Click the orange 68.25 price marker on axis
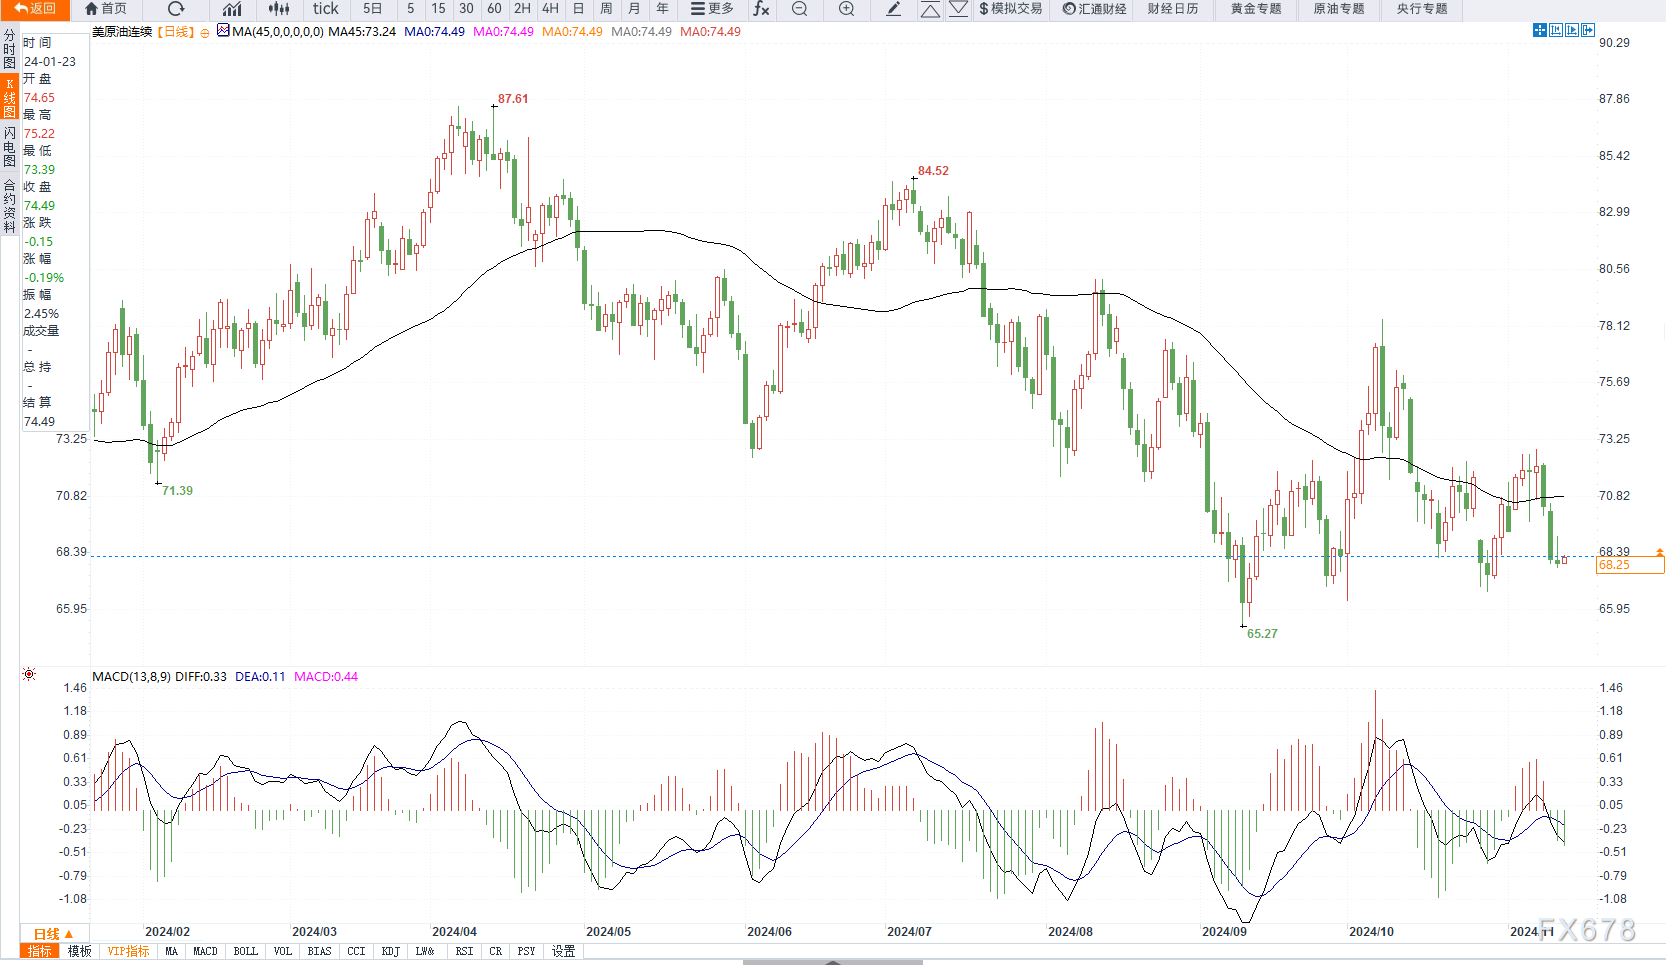 click(1629, 565)
